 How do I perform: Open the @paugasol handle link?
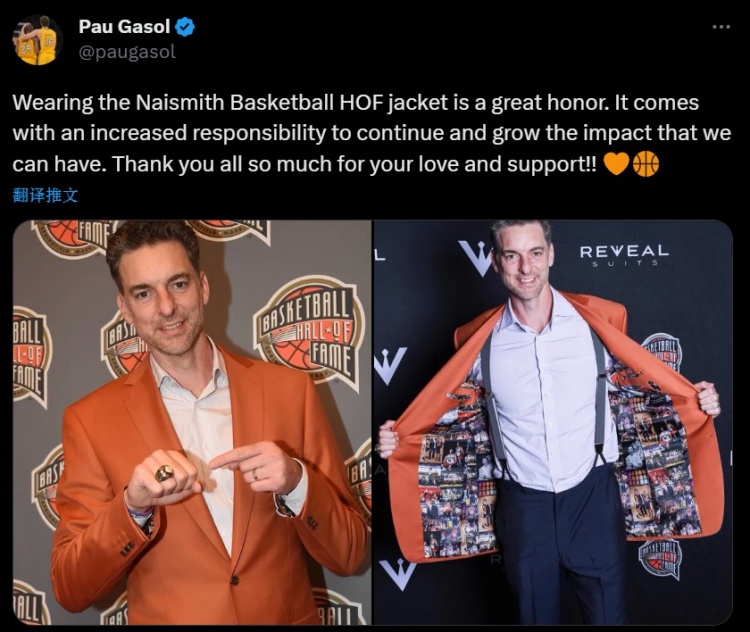click(x=127, y=52)
